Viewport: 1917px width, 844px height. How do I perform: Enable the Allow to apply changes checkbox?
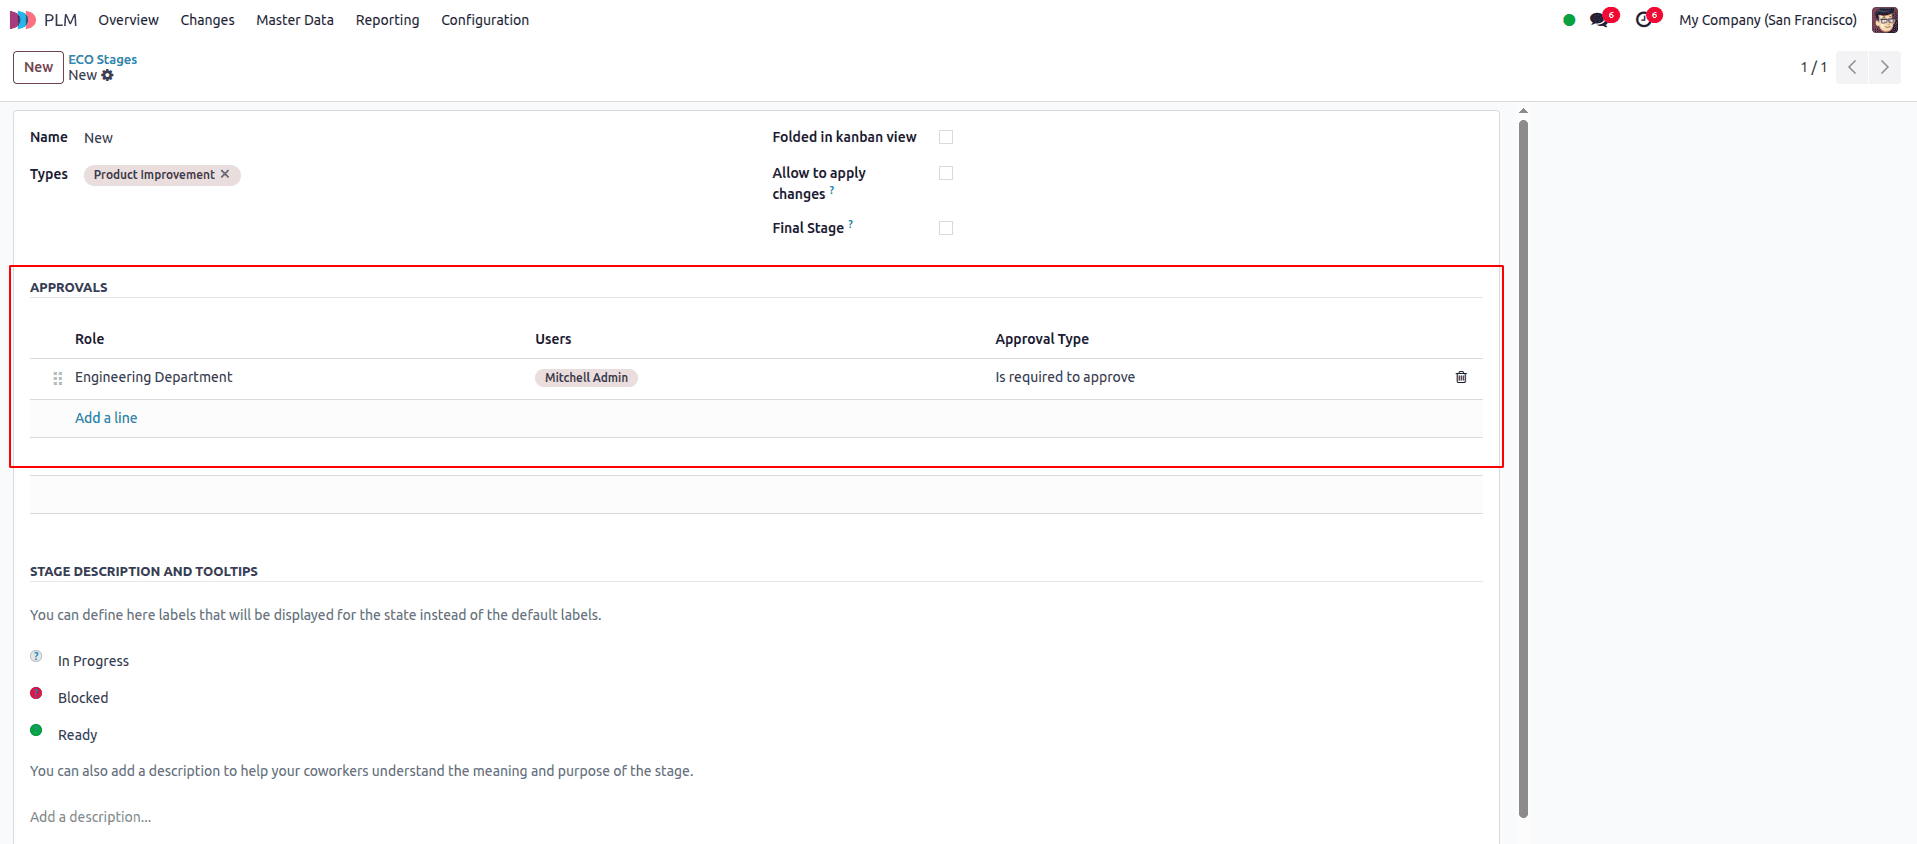tap(946, 173)
